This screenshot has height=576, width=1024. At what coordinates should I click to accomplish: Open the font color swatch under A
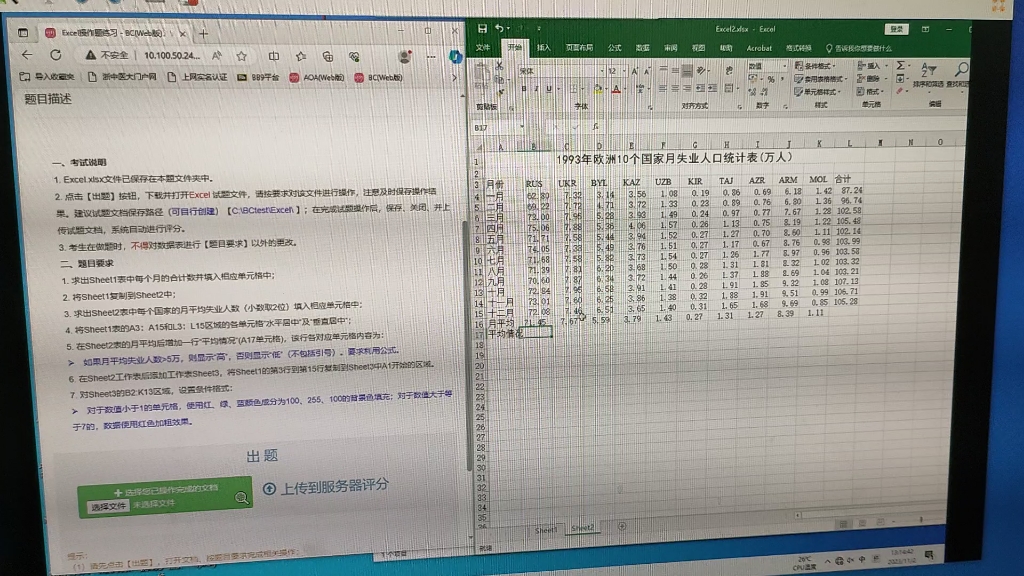(x=616, y=89)
